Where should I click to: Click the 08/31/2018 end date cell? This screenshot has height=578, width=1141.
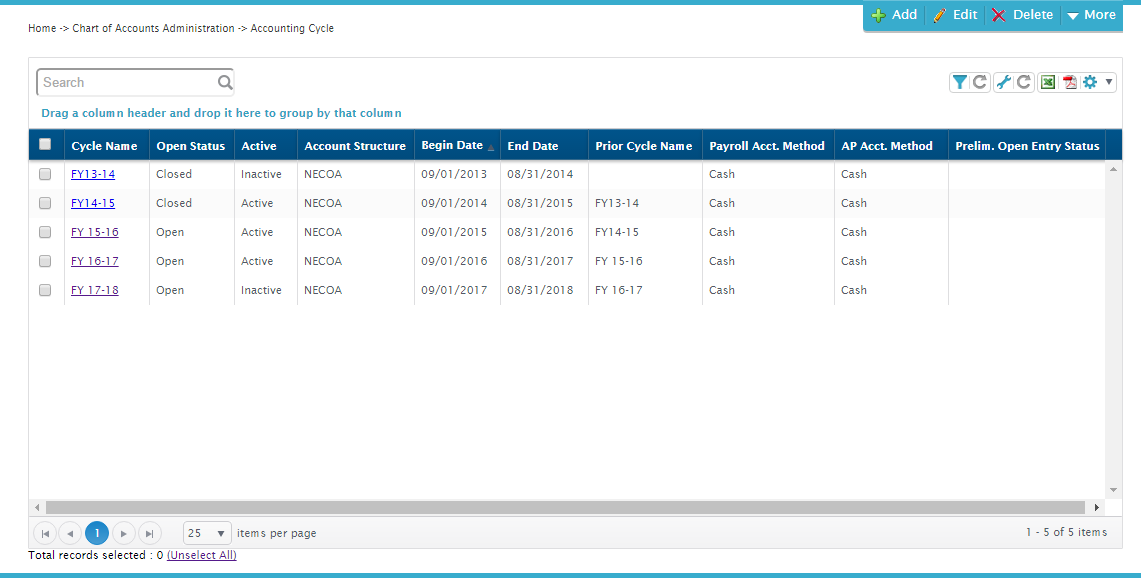pos(541,290)
